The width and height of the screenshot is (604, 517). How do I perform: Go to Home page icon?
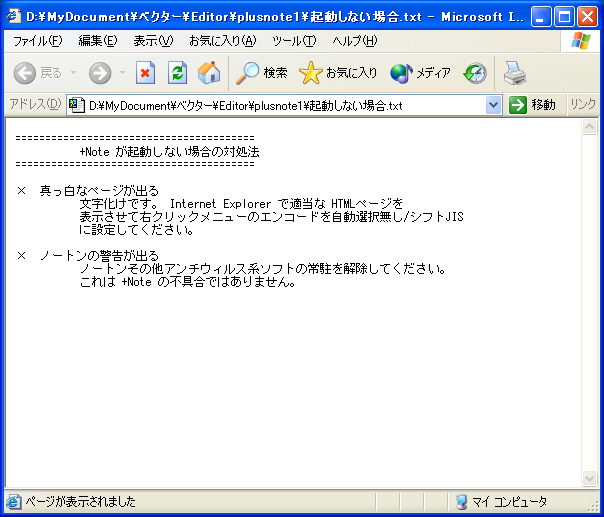tap(209, 72)
